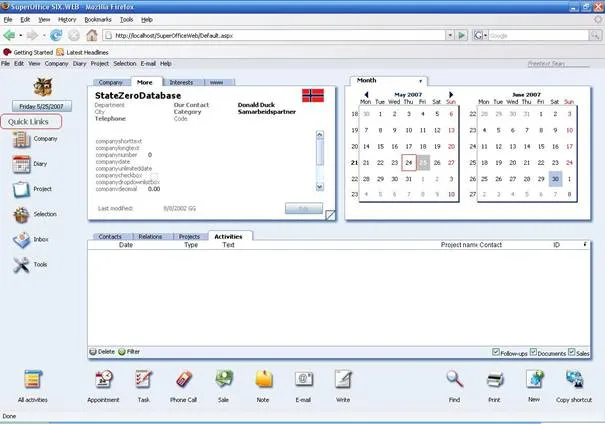Click the Find magnifier icon
Screen dimensions: 605x424
click(455, 379)
